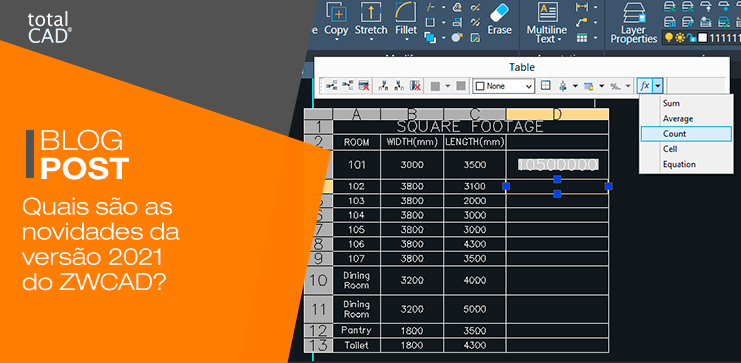Open the None background fill combo box
The height and width of the screenshot is (363, 741).
coord(503,86)
